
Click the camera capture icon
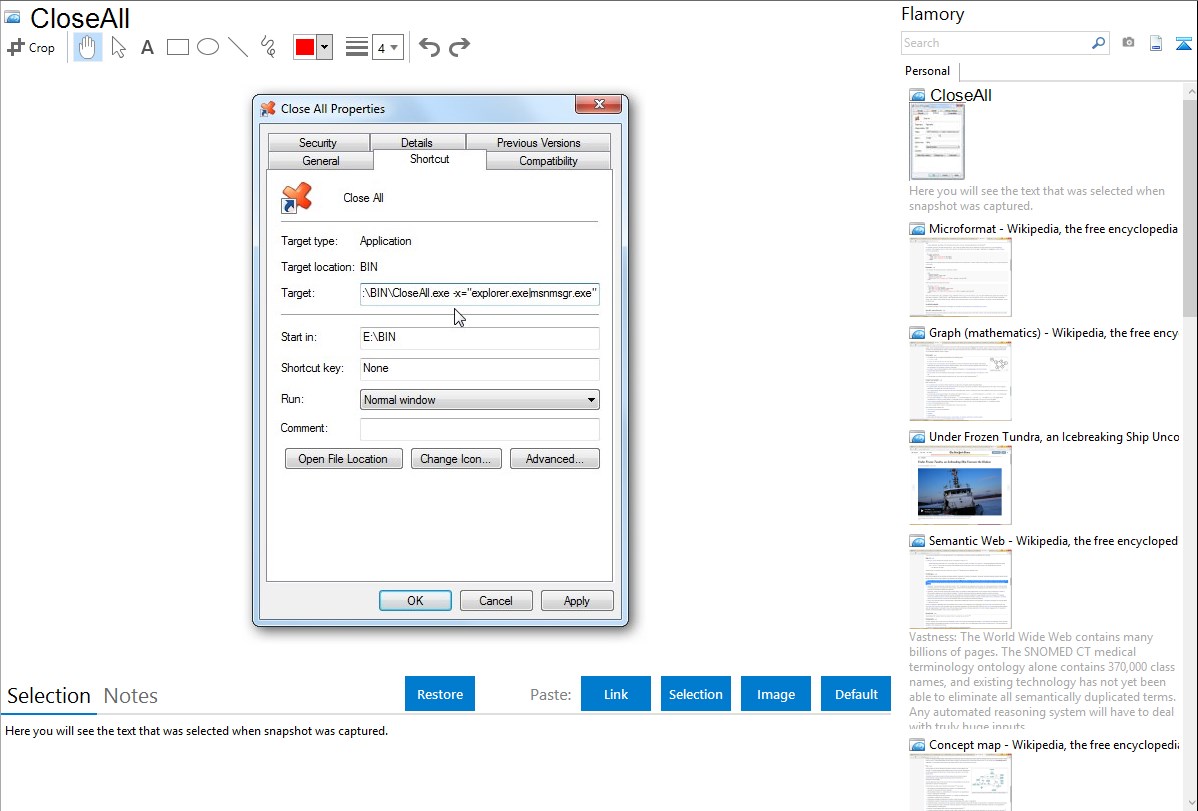pos(1128,43)
